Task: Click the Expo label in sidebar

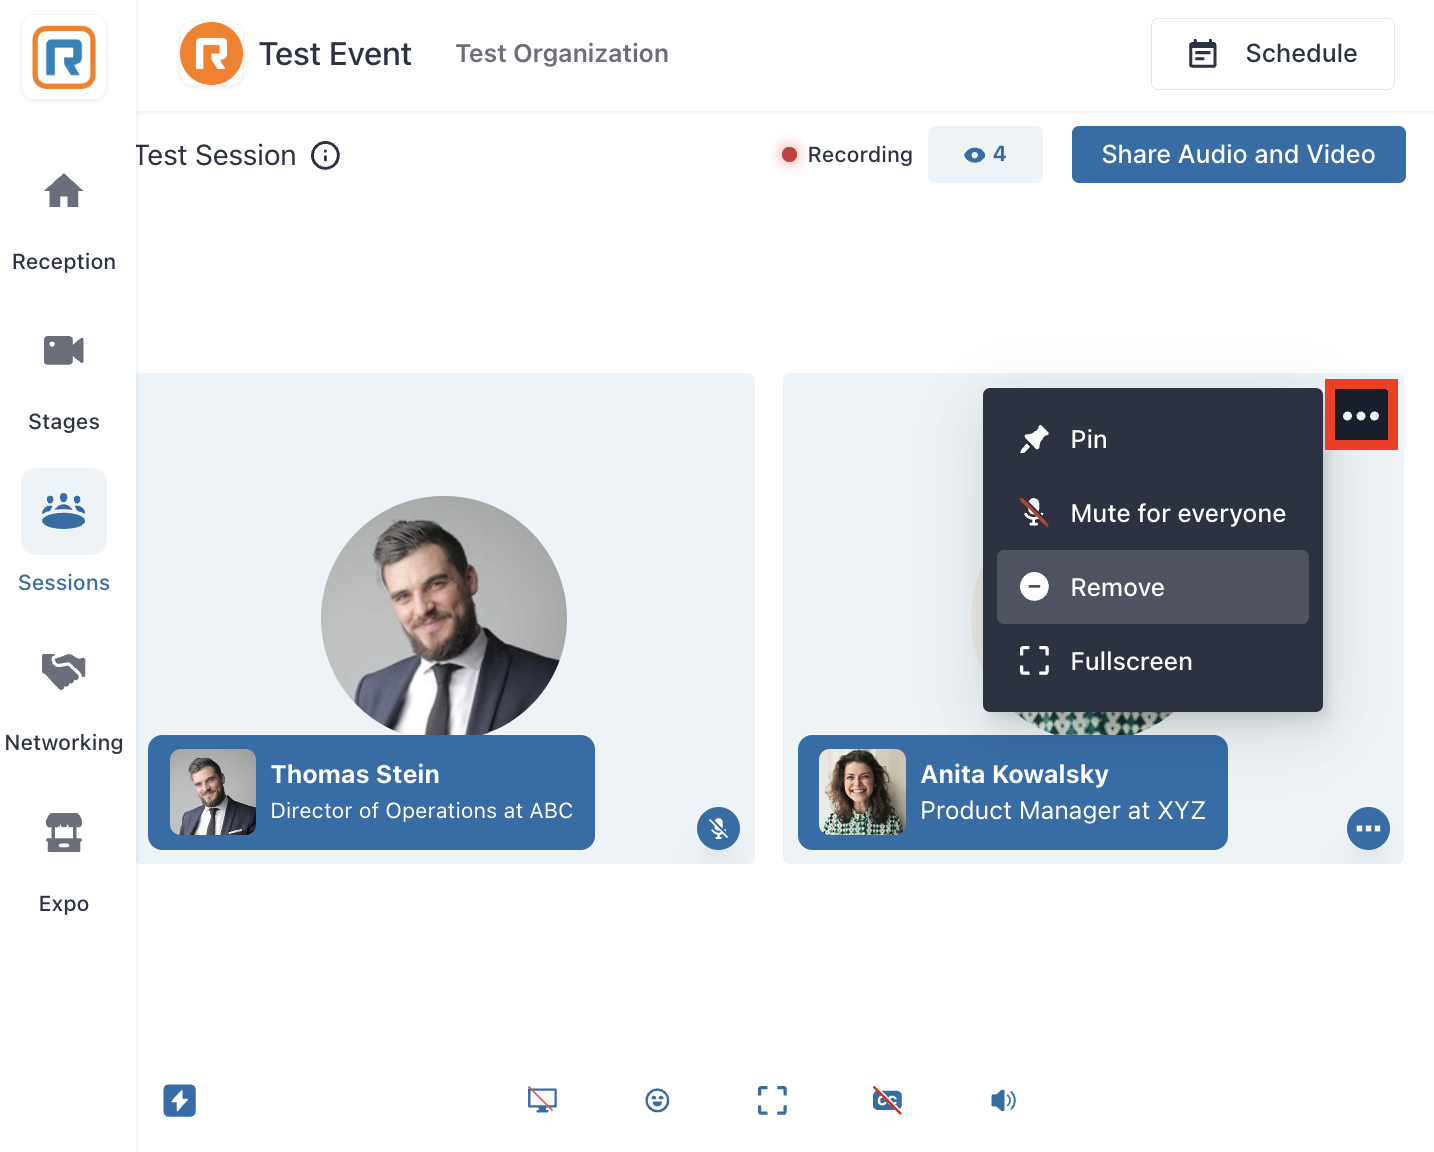Action: 64,904
